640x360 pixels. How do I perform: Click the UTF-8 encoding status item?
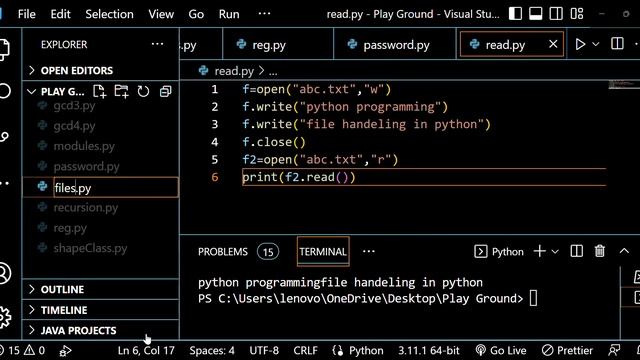click(264, 351)
